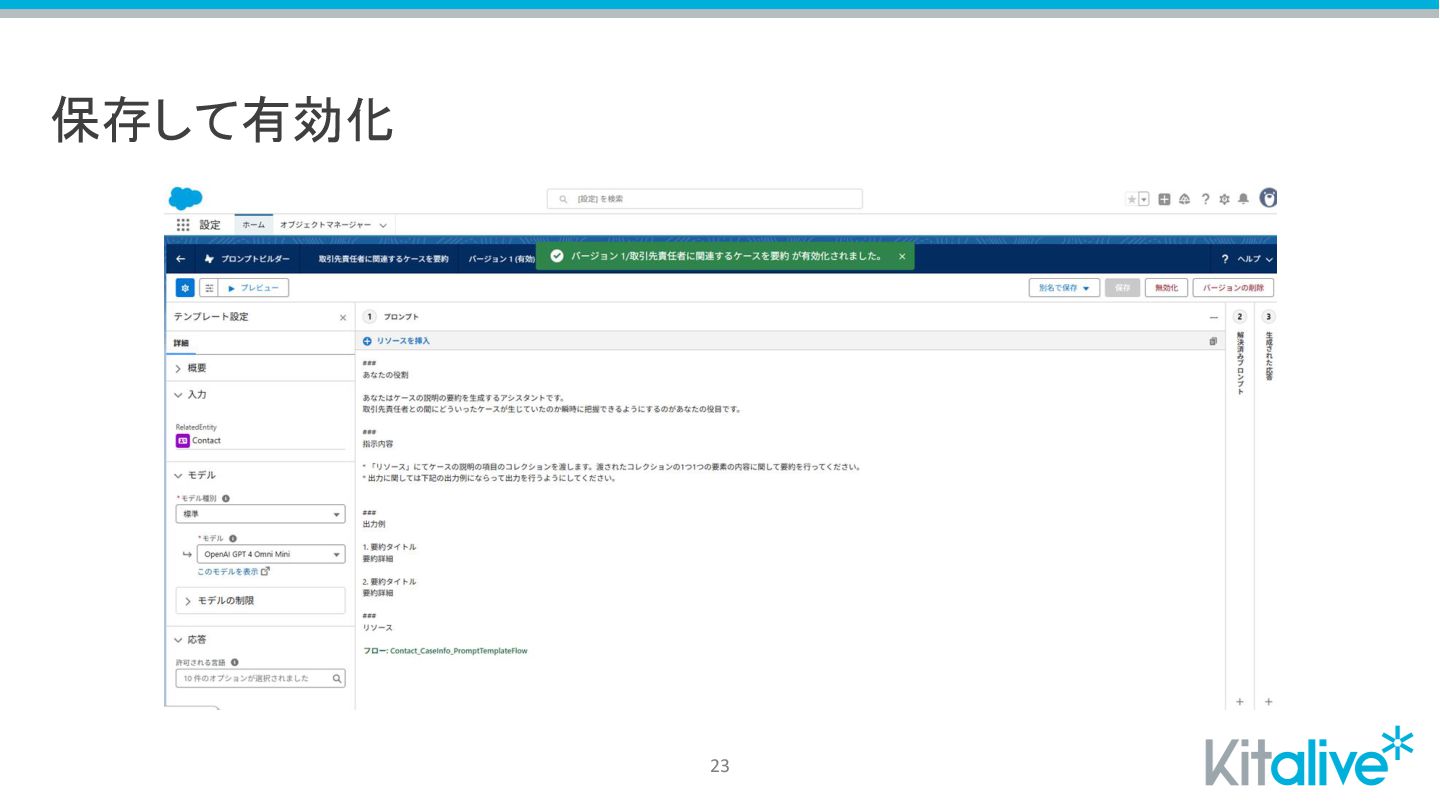Screen dimensions: 1440x810
Task: Click the '1. 要約タイトル' line in prompt
Action: click(389, 547)
